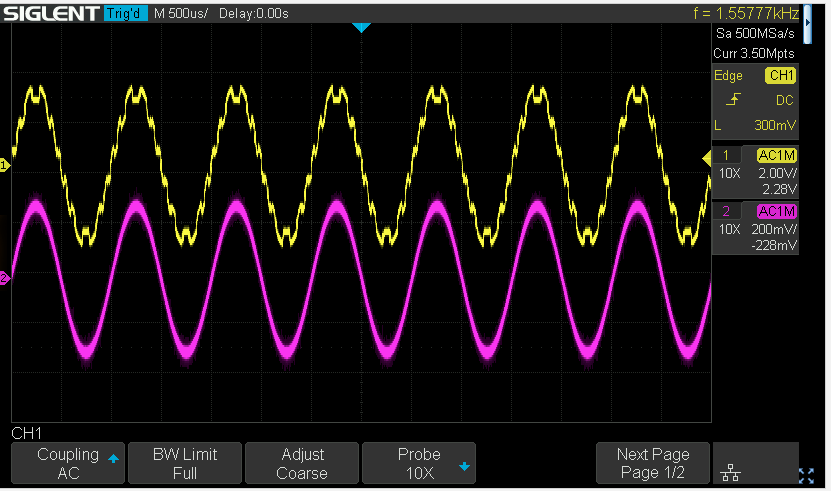Click the Trig'd status badge
Viewport: 831px width, 491px height.
point(125,13)
